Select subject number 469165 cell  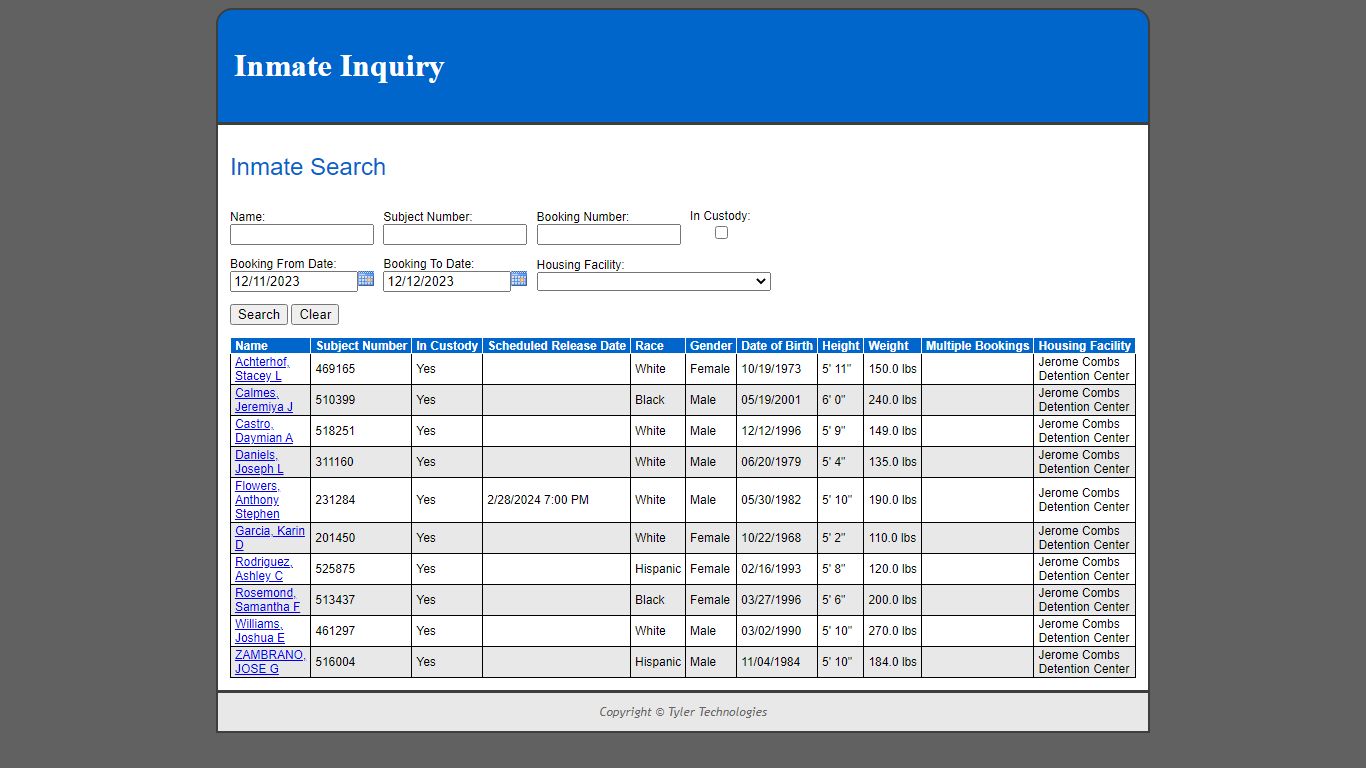[x=361, y=369]
